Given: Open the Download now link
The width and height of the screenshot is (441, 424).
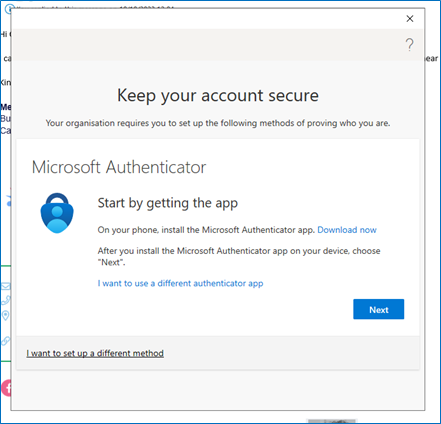Looking at the screenshot, I should click(x=347, y=230).
